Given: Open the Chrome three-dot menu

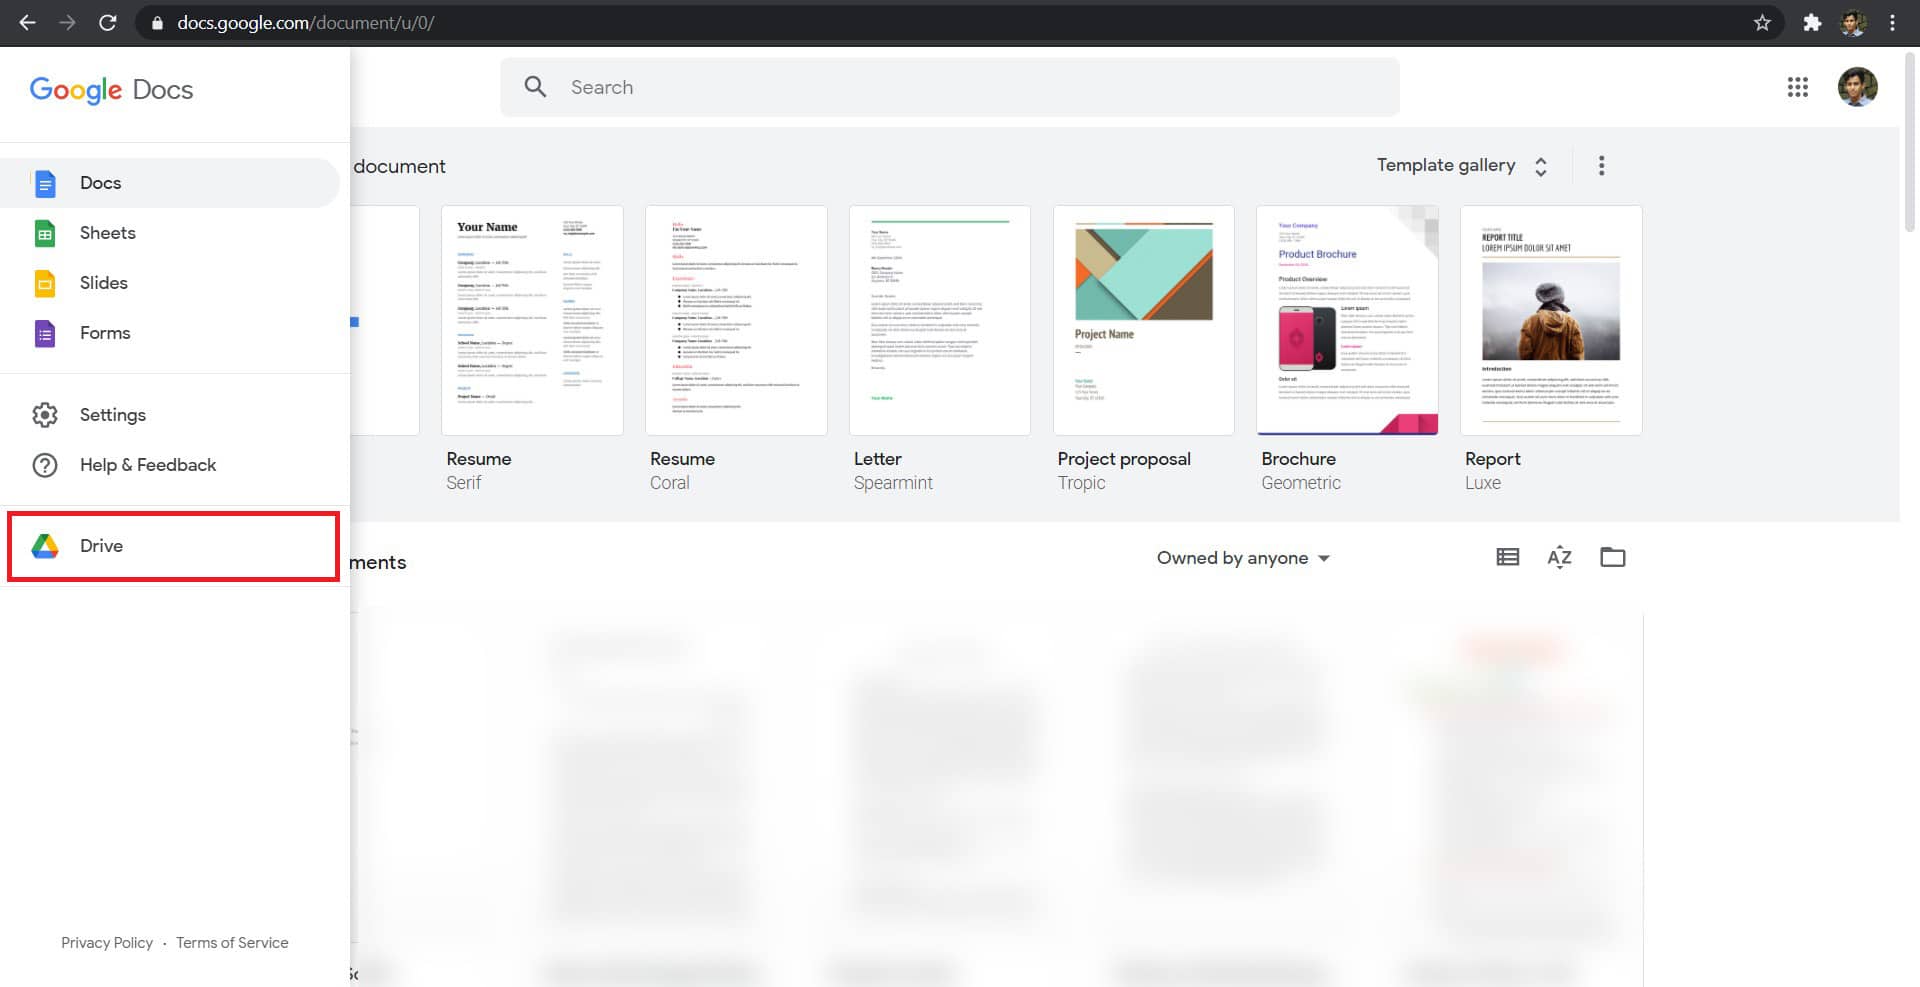Looking at the screenshot, I should pyautogui.click(x=1892, y=22).
